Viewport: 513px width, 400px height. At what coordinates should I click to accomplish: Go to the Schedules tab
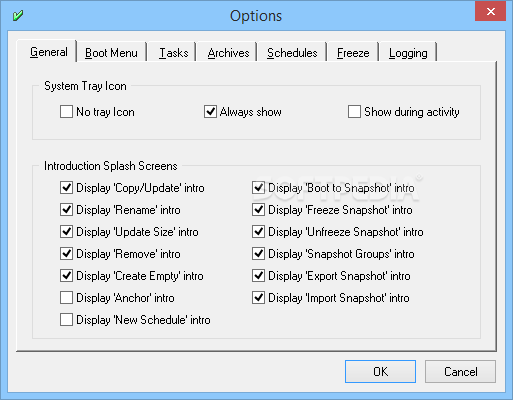click(x=292, y=53)
